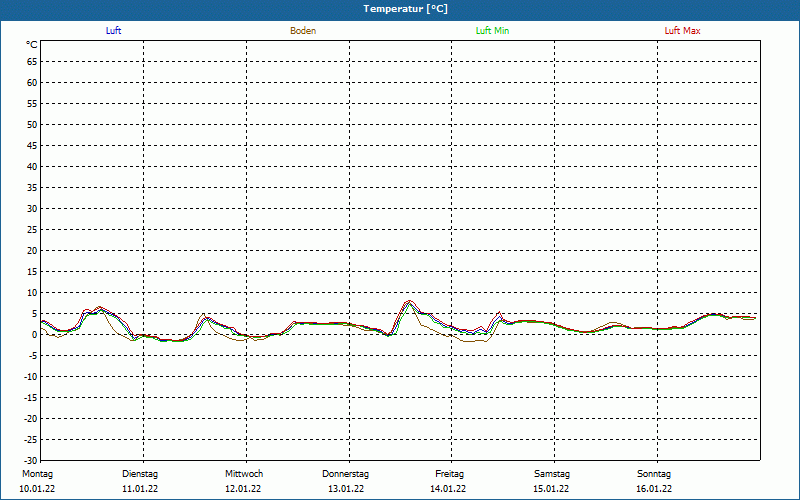This screenshot has width=800, height=500.
Task: Click the date 11.01.22
Action: pyautogui.click(x=140, y=489)
